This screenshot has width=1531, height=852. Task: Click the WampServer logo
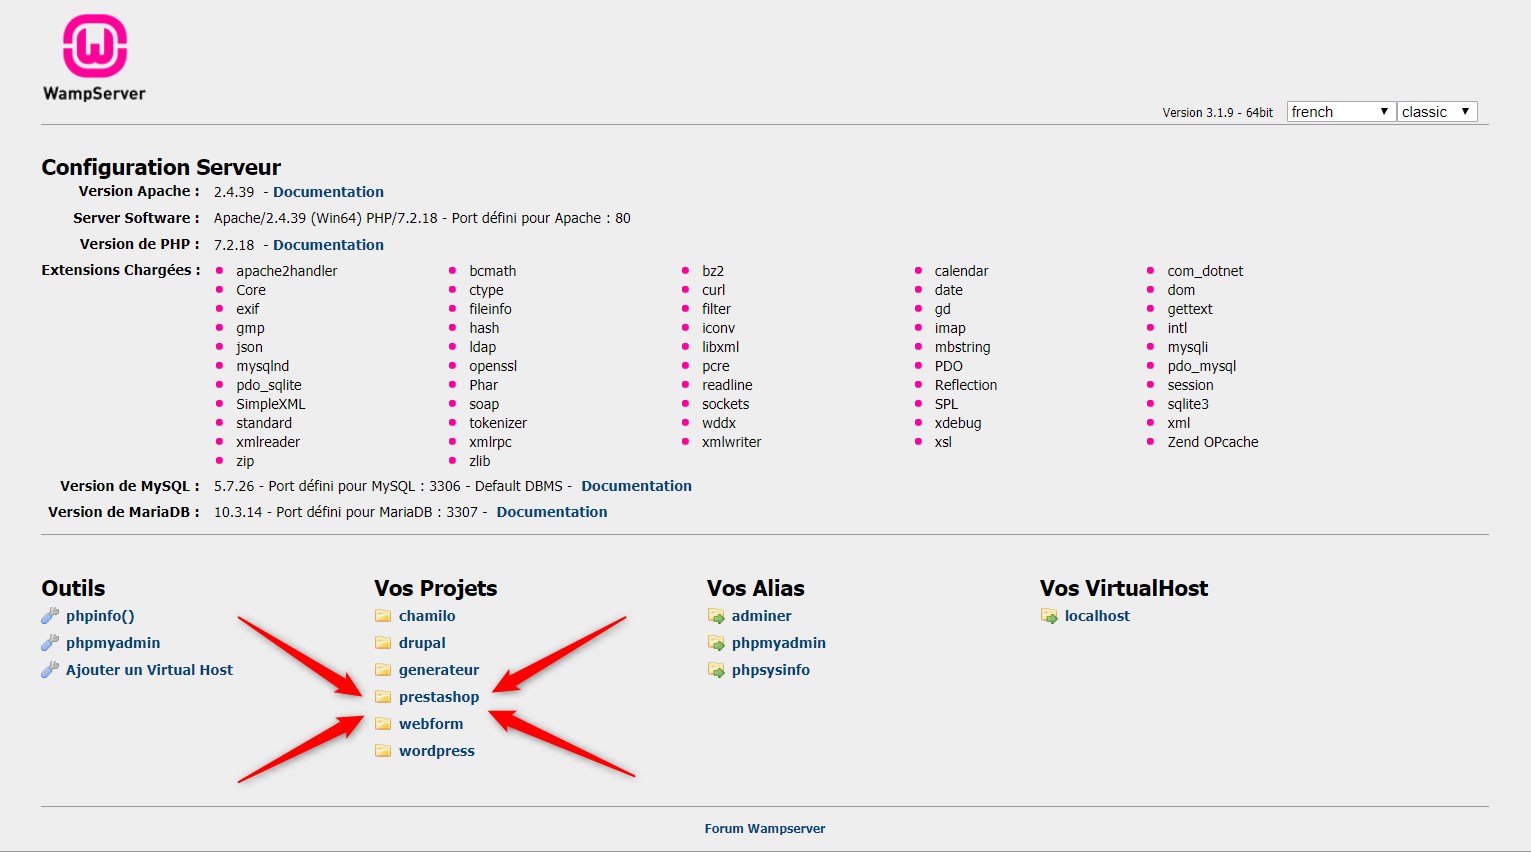94,58
